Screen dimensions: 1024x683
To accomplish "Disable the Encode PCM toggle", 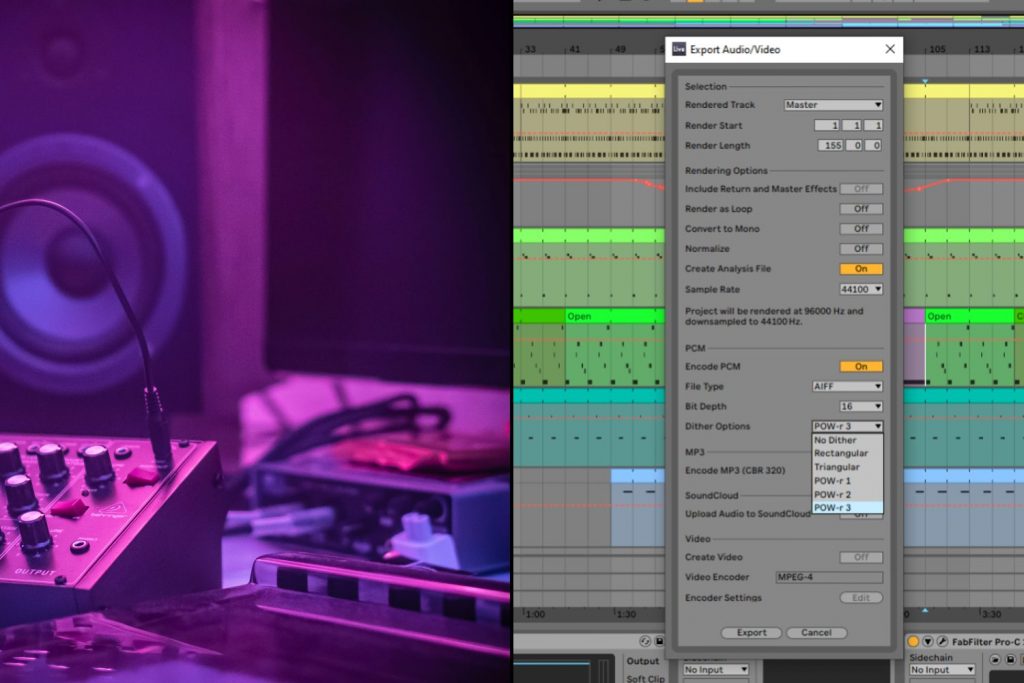I will coord(861,366).
